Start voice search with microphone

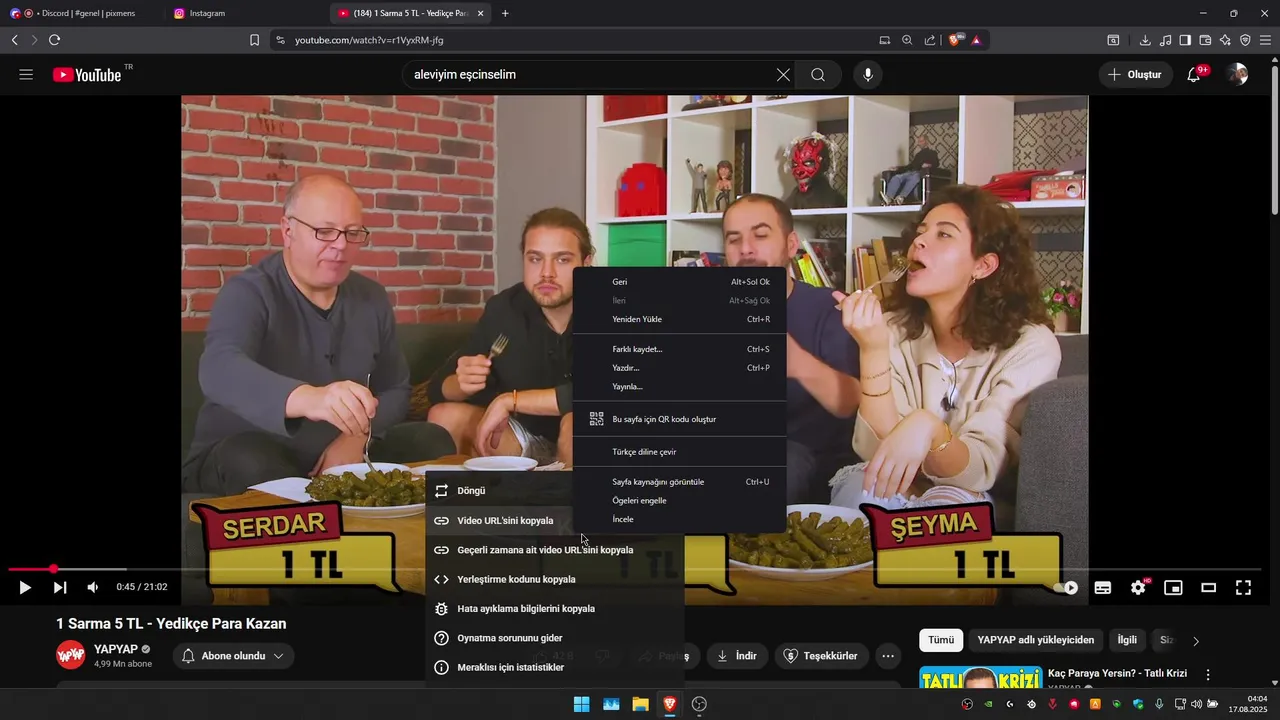pos(868,75)
